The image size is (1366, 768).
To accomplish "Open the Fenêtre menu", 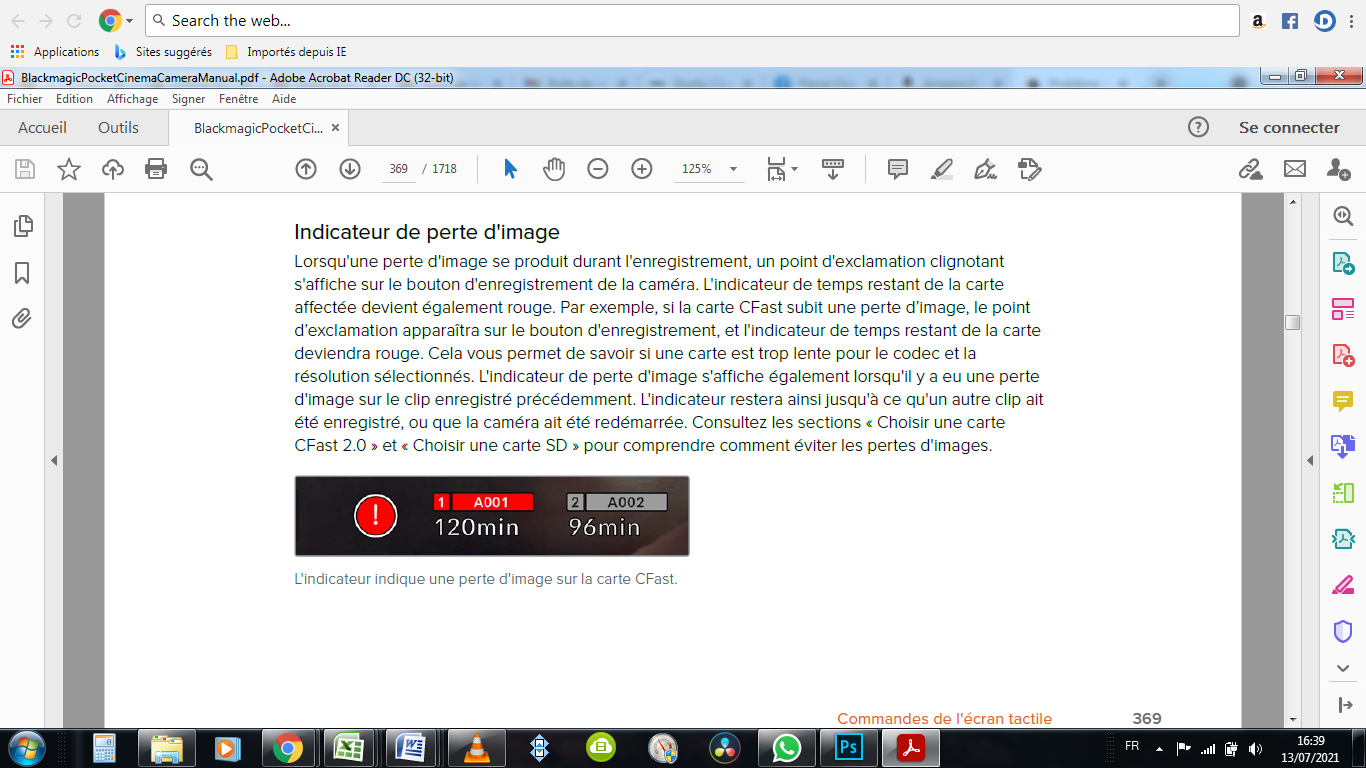I will [239, 99].
